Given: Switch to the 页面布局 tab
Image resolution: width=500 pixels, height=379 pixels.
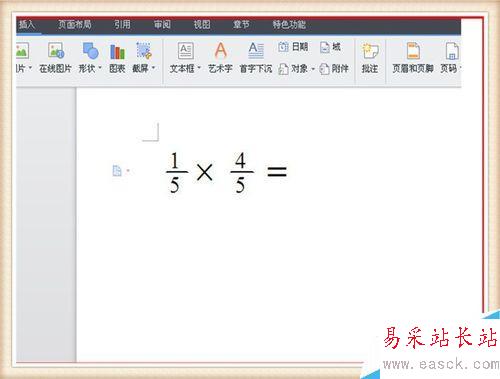Looking at the screenshot, I should [x=75, y=24].
